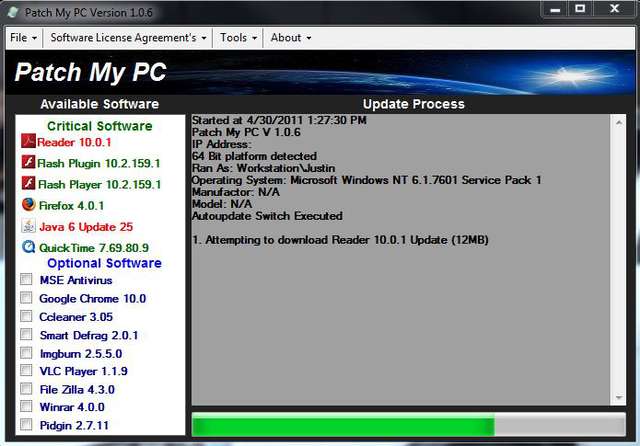The height and width of the screenshot is (446, 640).
Task: Click the log scrollbar up arrow
Action: click(619, 122)
